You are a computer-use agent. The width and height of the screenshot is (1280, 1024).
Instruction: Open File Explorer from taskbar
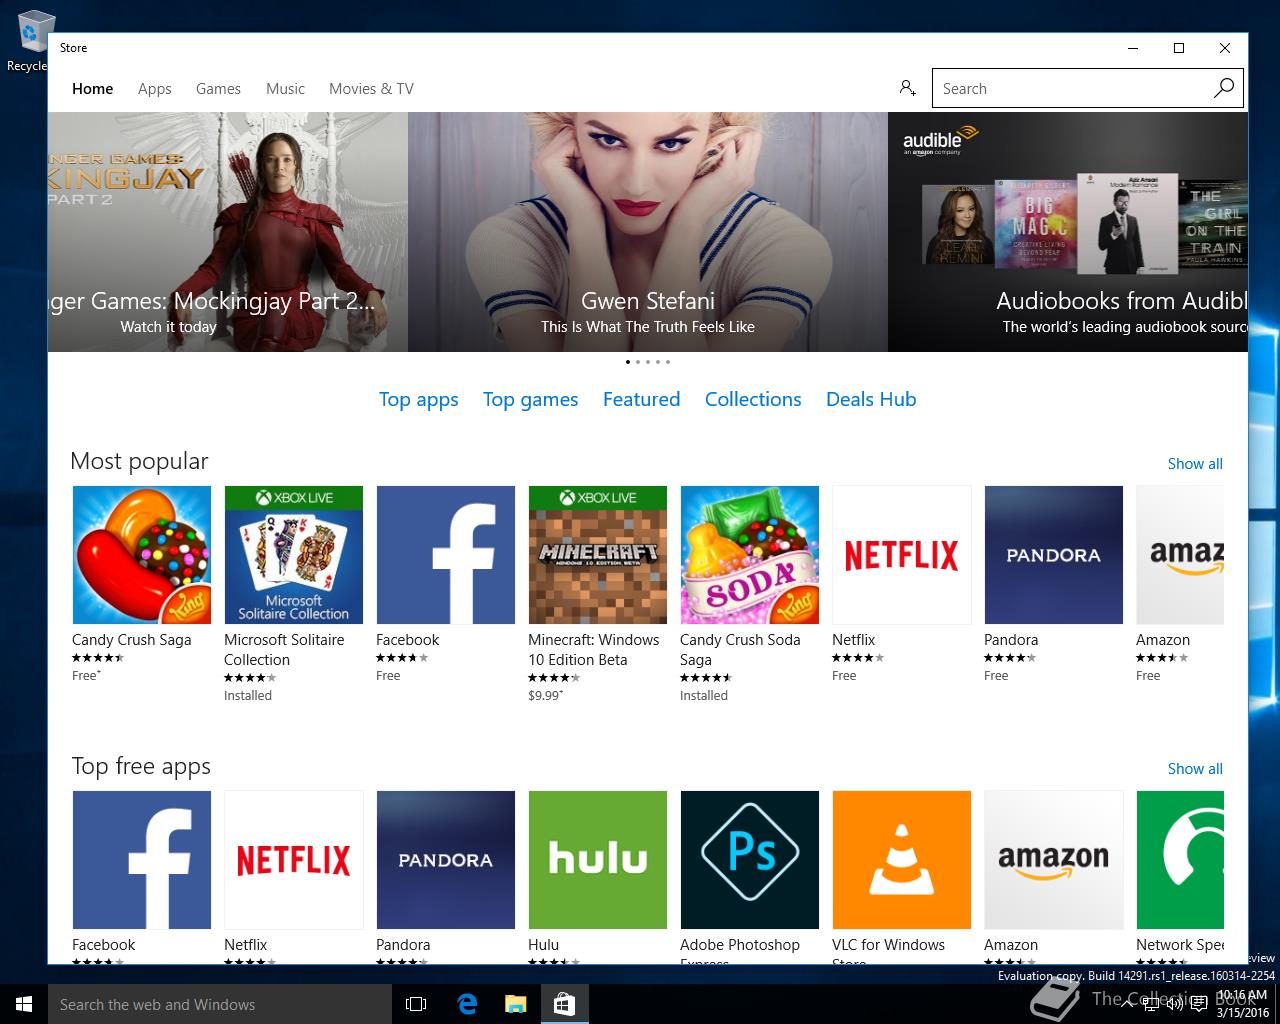click(515, 1004)
